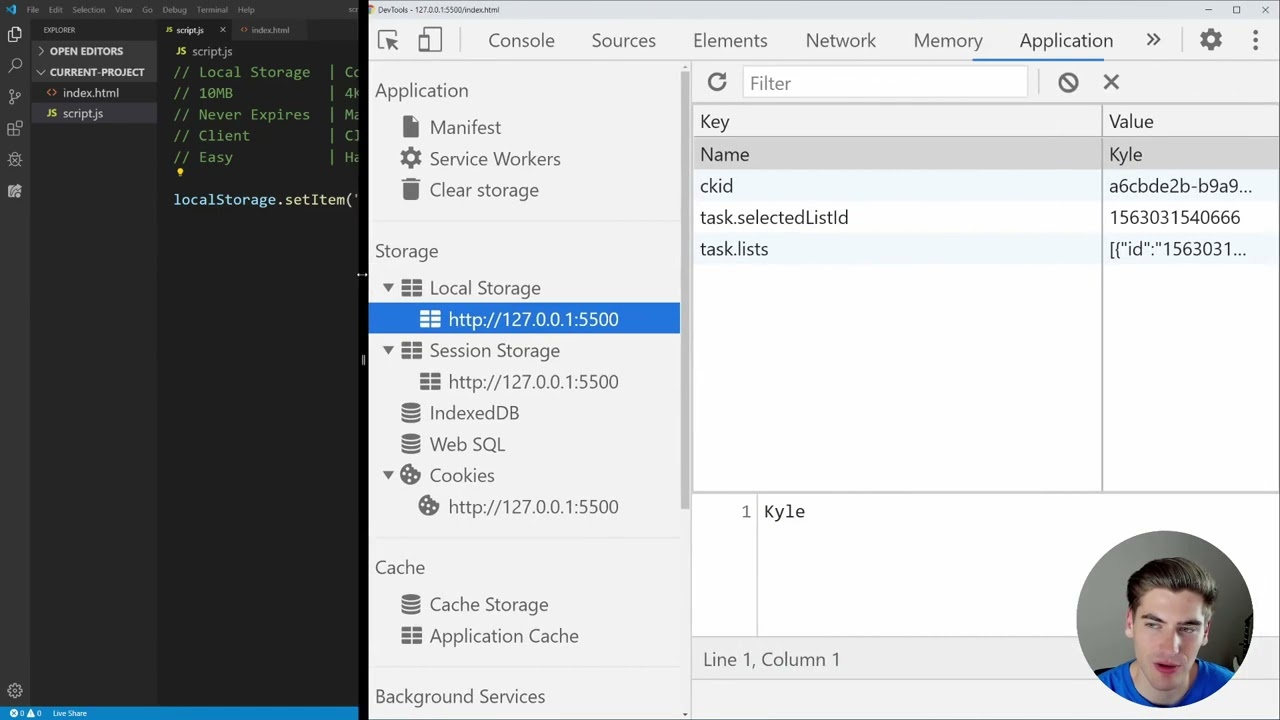Switch to the Console tab
The height and width of the screenshot is (720, 1280).
pos(521,40)
